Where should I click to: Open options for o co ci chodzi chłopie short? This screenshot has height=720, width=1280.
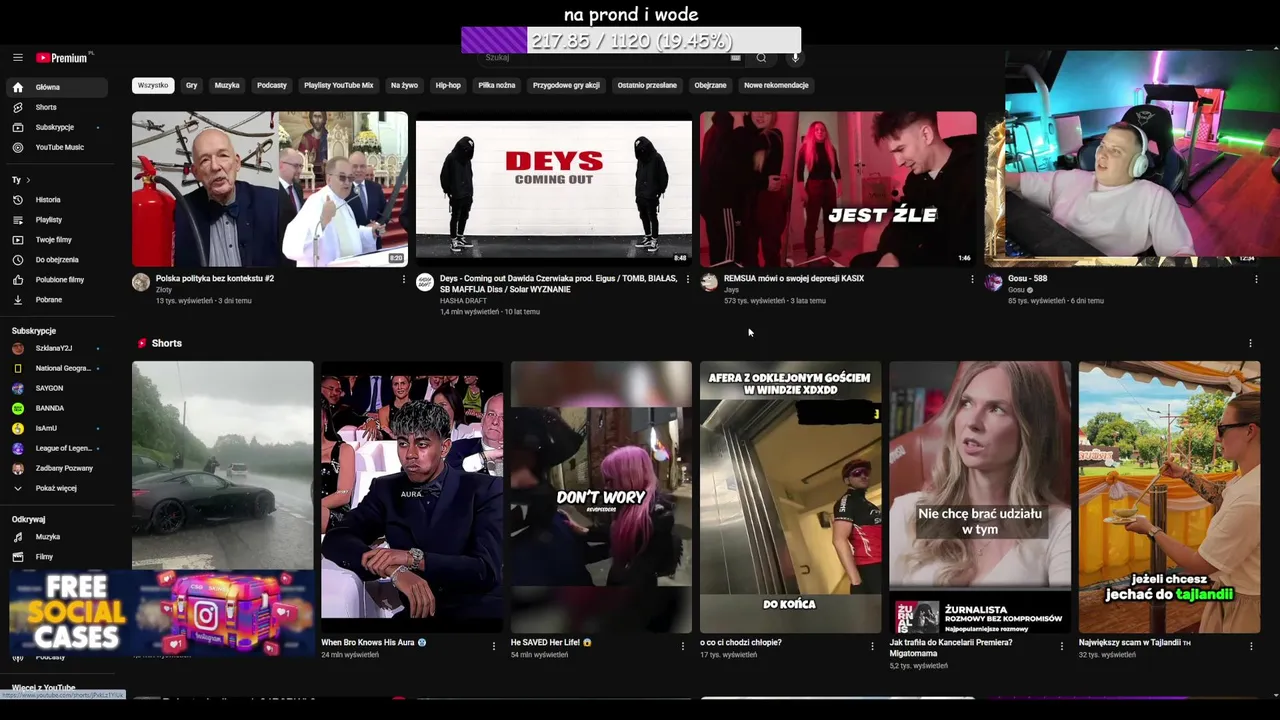tap(873, 646)
